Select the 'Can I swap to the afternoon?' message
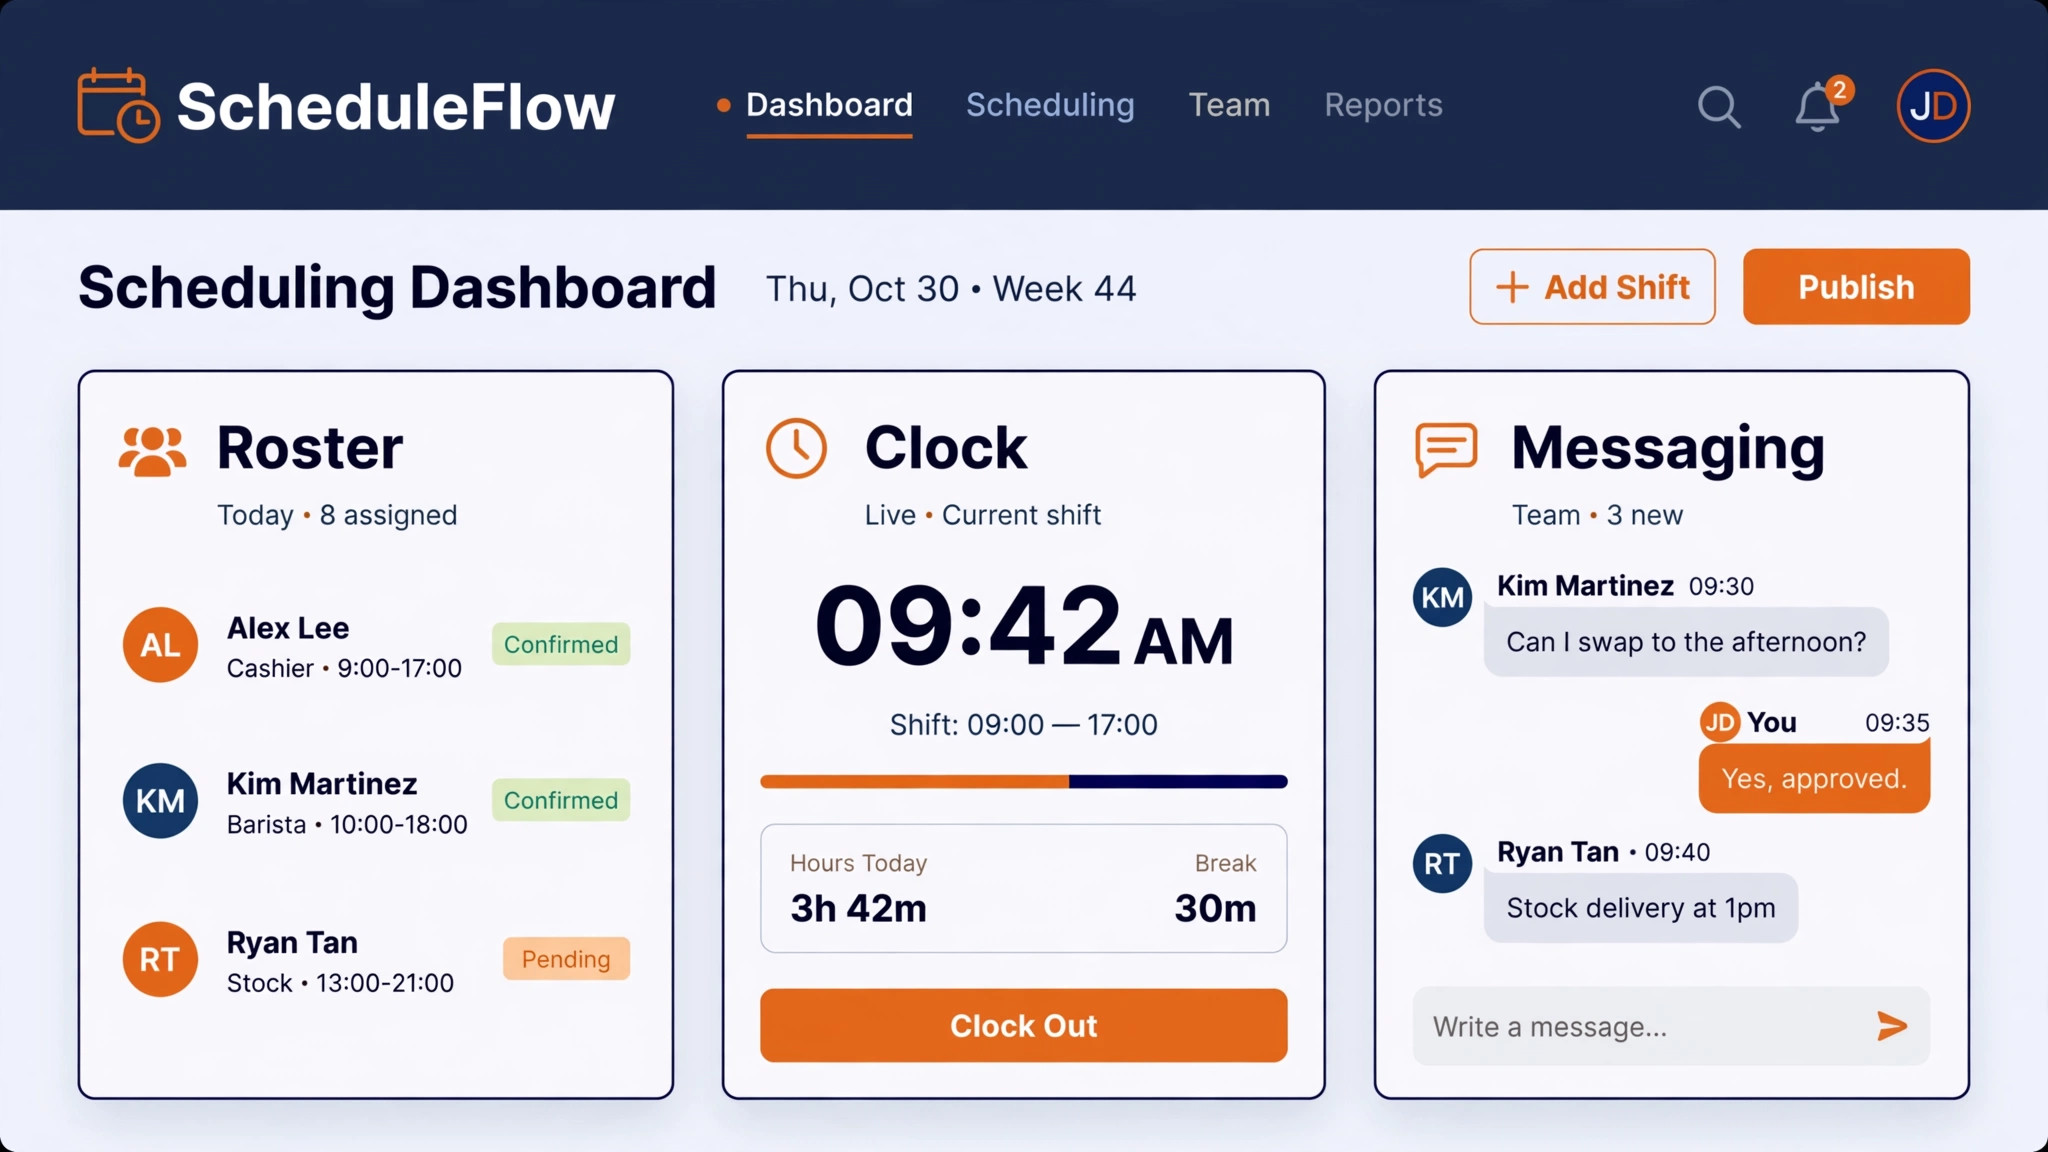 click(x=1686, y=642)
